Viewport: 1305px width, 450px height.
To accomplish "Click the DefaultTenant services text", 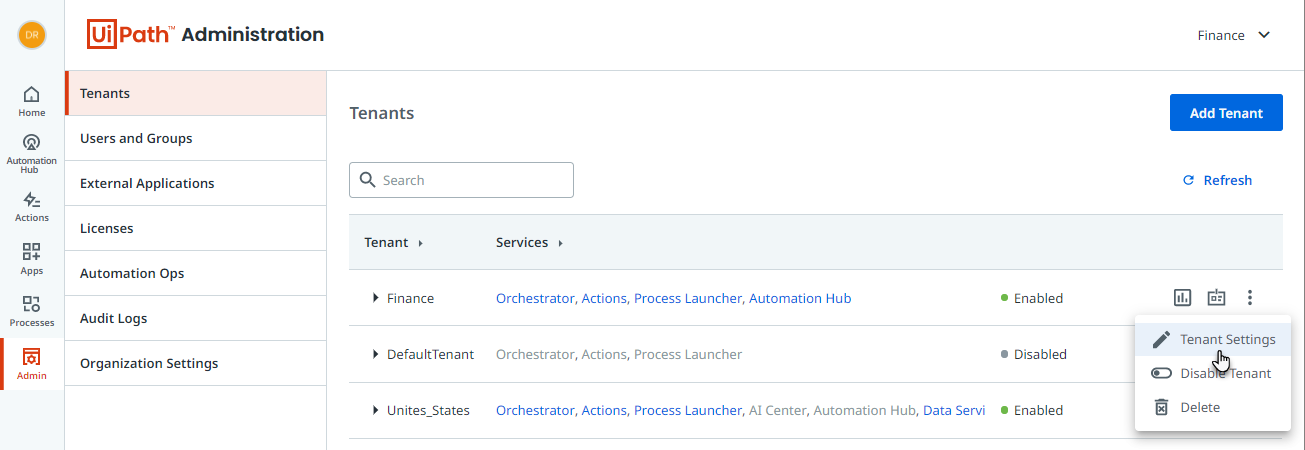I will [x=619, y=354].
